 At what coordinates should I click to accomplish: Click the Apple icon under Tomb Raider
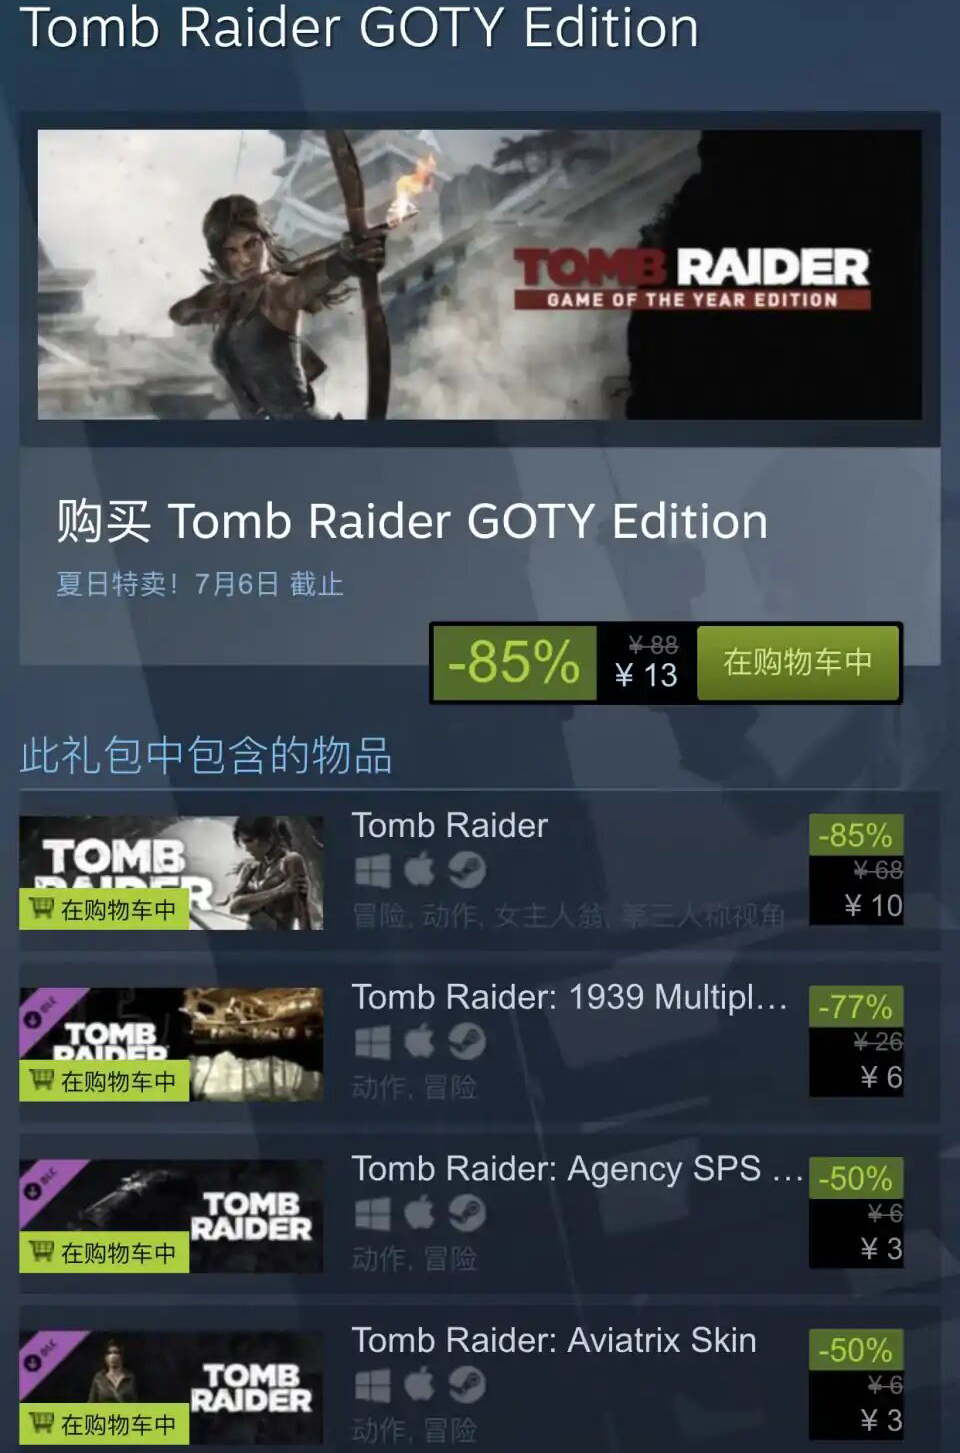420,870
